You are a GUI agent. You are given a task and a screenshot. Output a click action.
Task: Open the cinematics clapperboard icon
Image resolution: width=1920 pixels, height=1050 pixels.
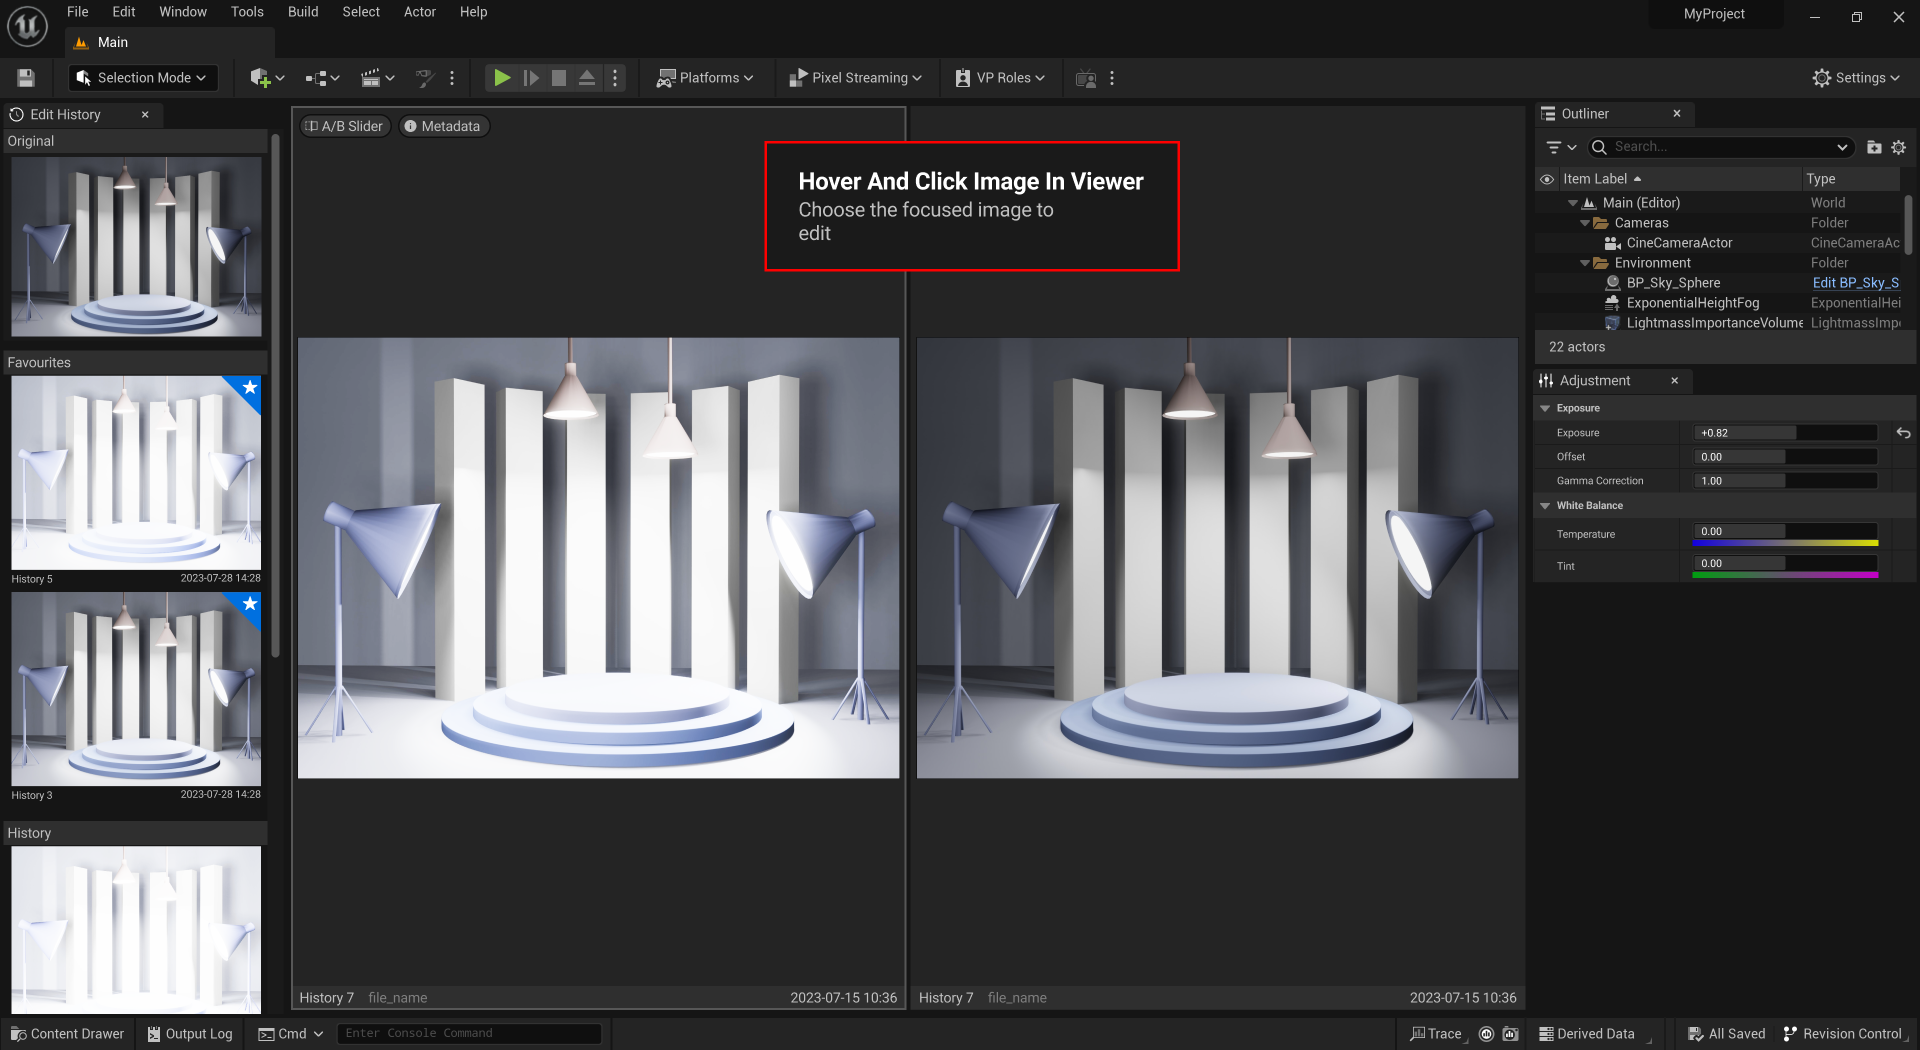(x=377, y=78)
